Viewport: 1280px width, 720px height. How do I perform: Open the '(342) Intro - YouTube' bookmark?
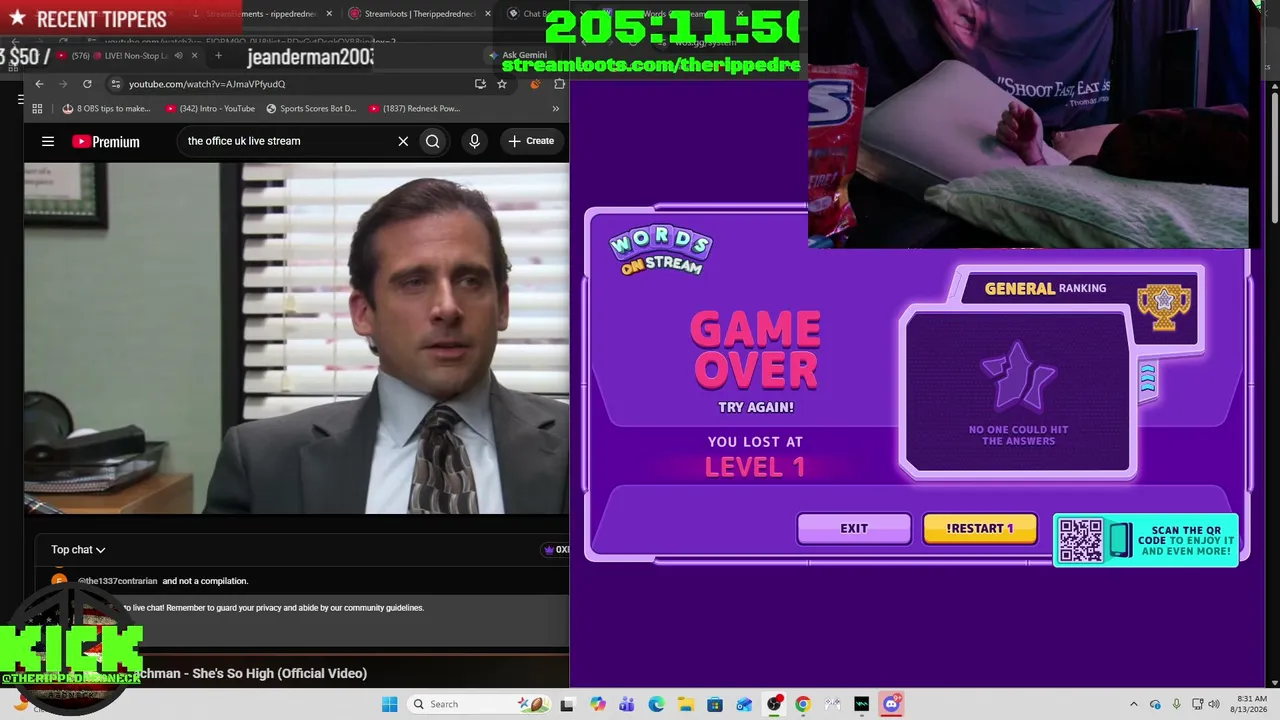(x=210, y=108)
